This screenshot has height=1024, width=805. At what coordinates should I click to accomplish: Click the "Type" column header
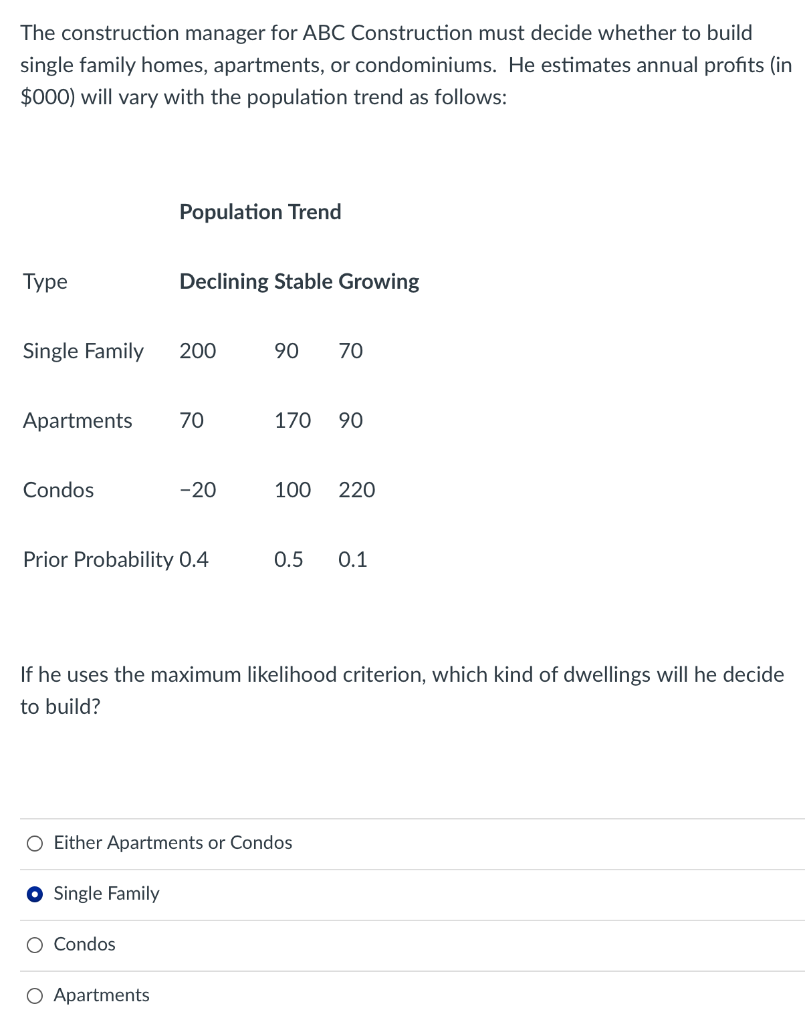45,282
